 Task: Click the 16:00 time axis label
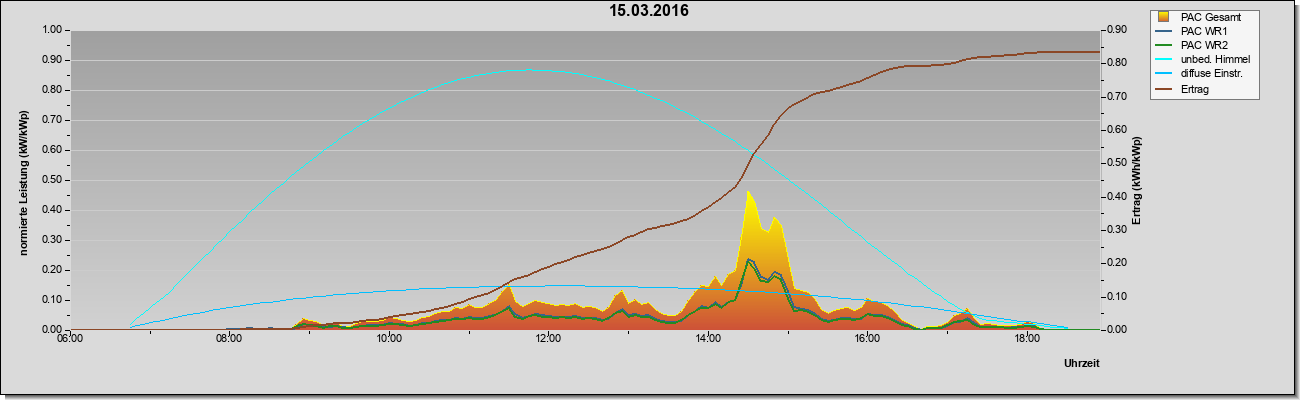pos(867,340)
